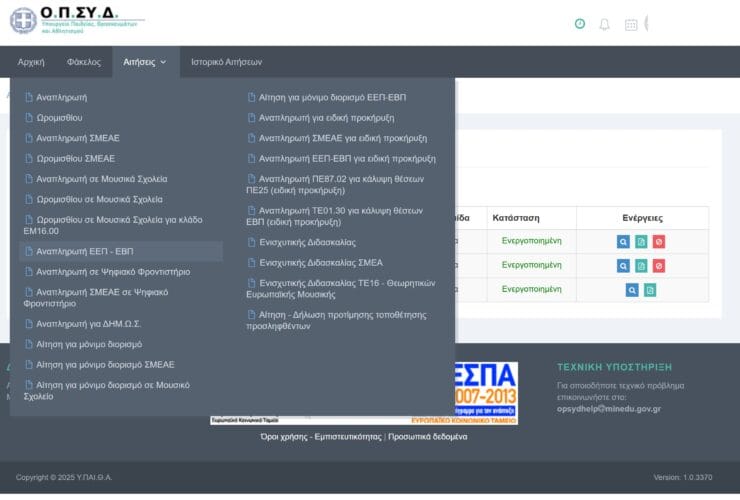Select Ενισχυτικής Διδασκαλίας ΣΜΕΑ option
The image size is (740, 500).
coord(320,263)
